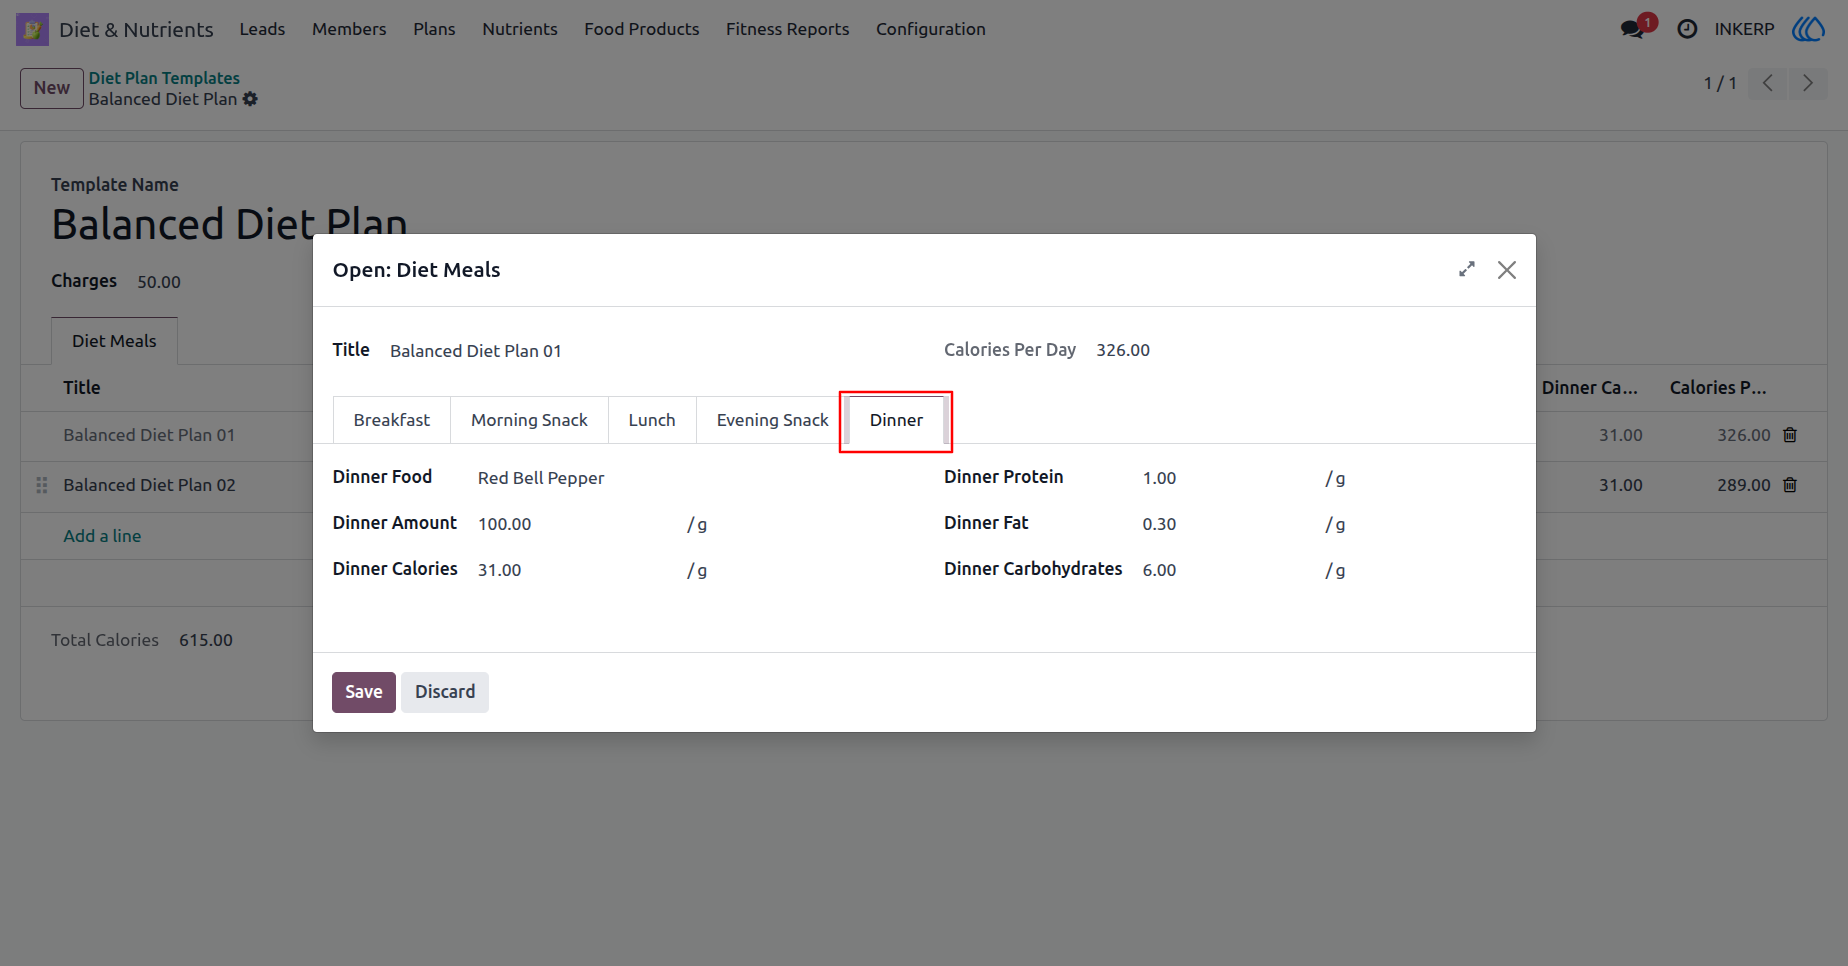Open the Leads menu

point(262,29)
